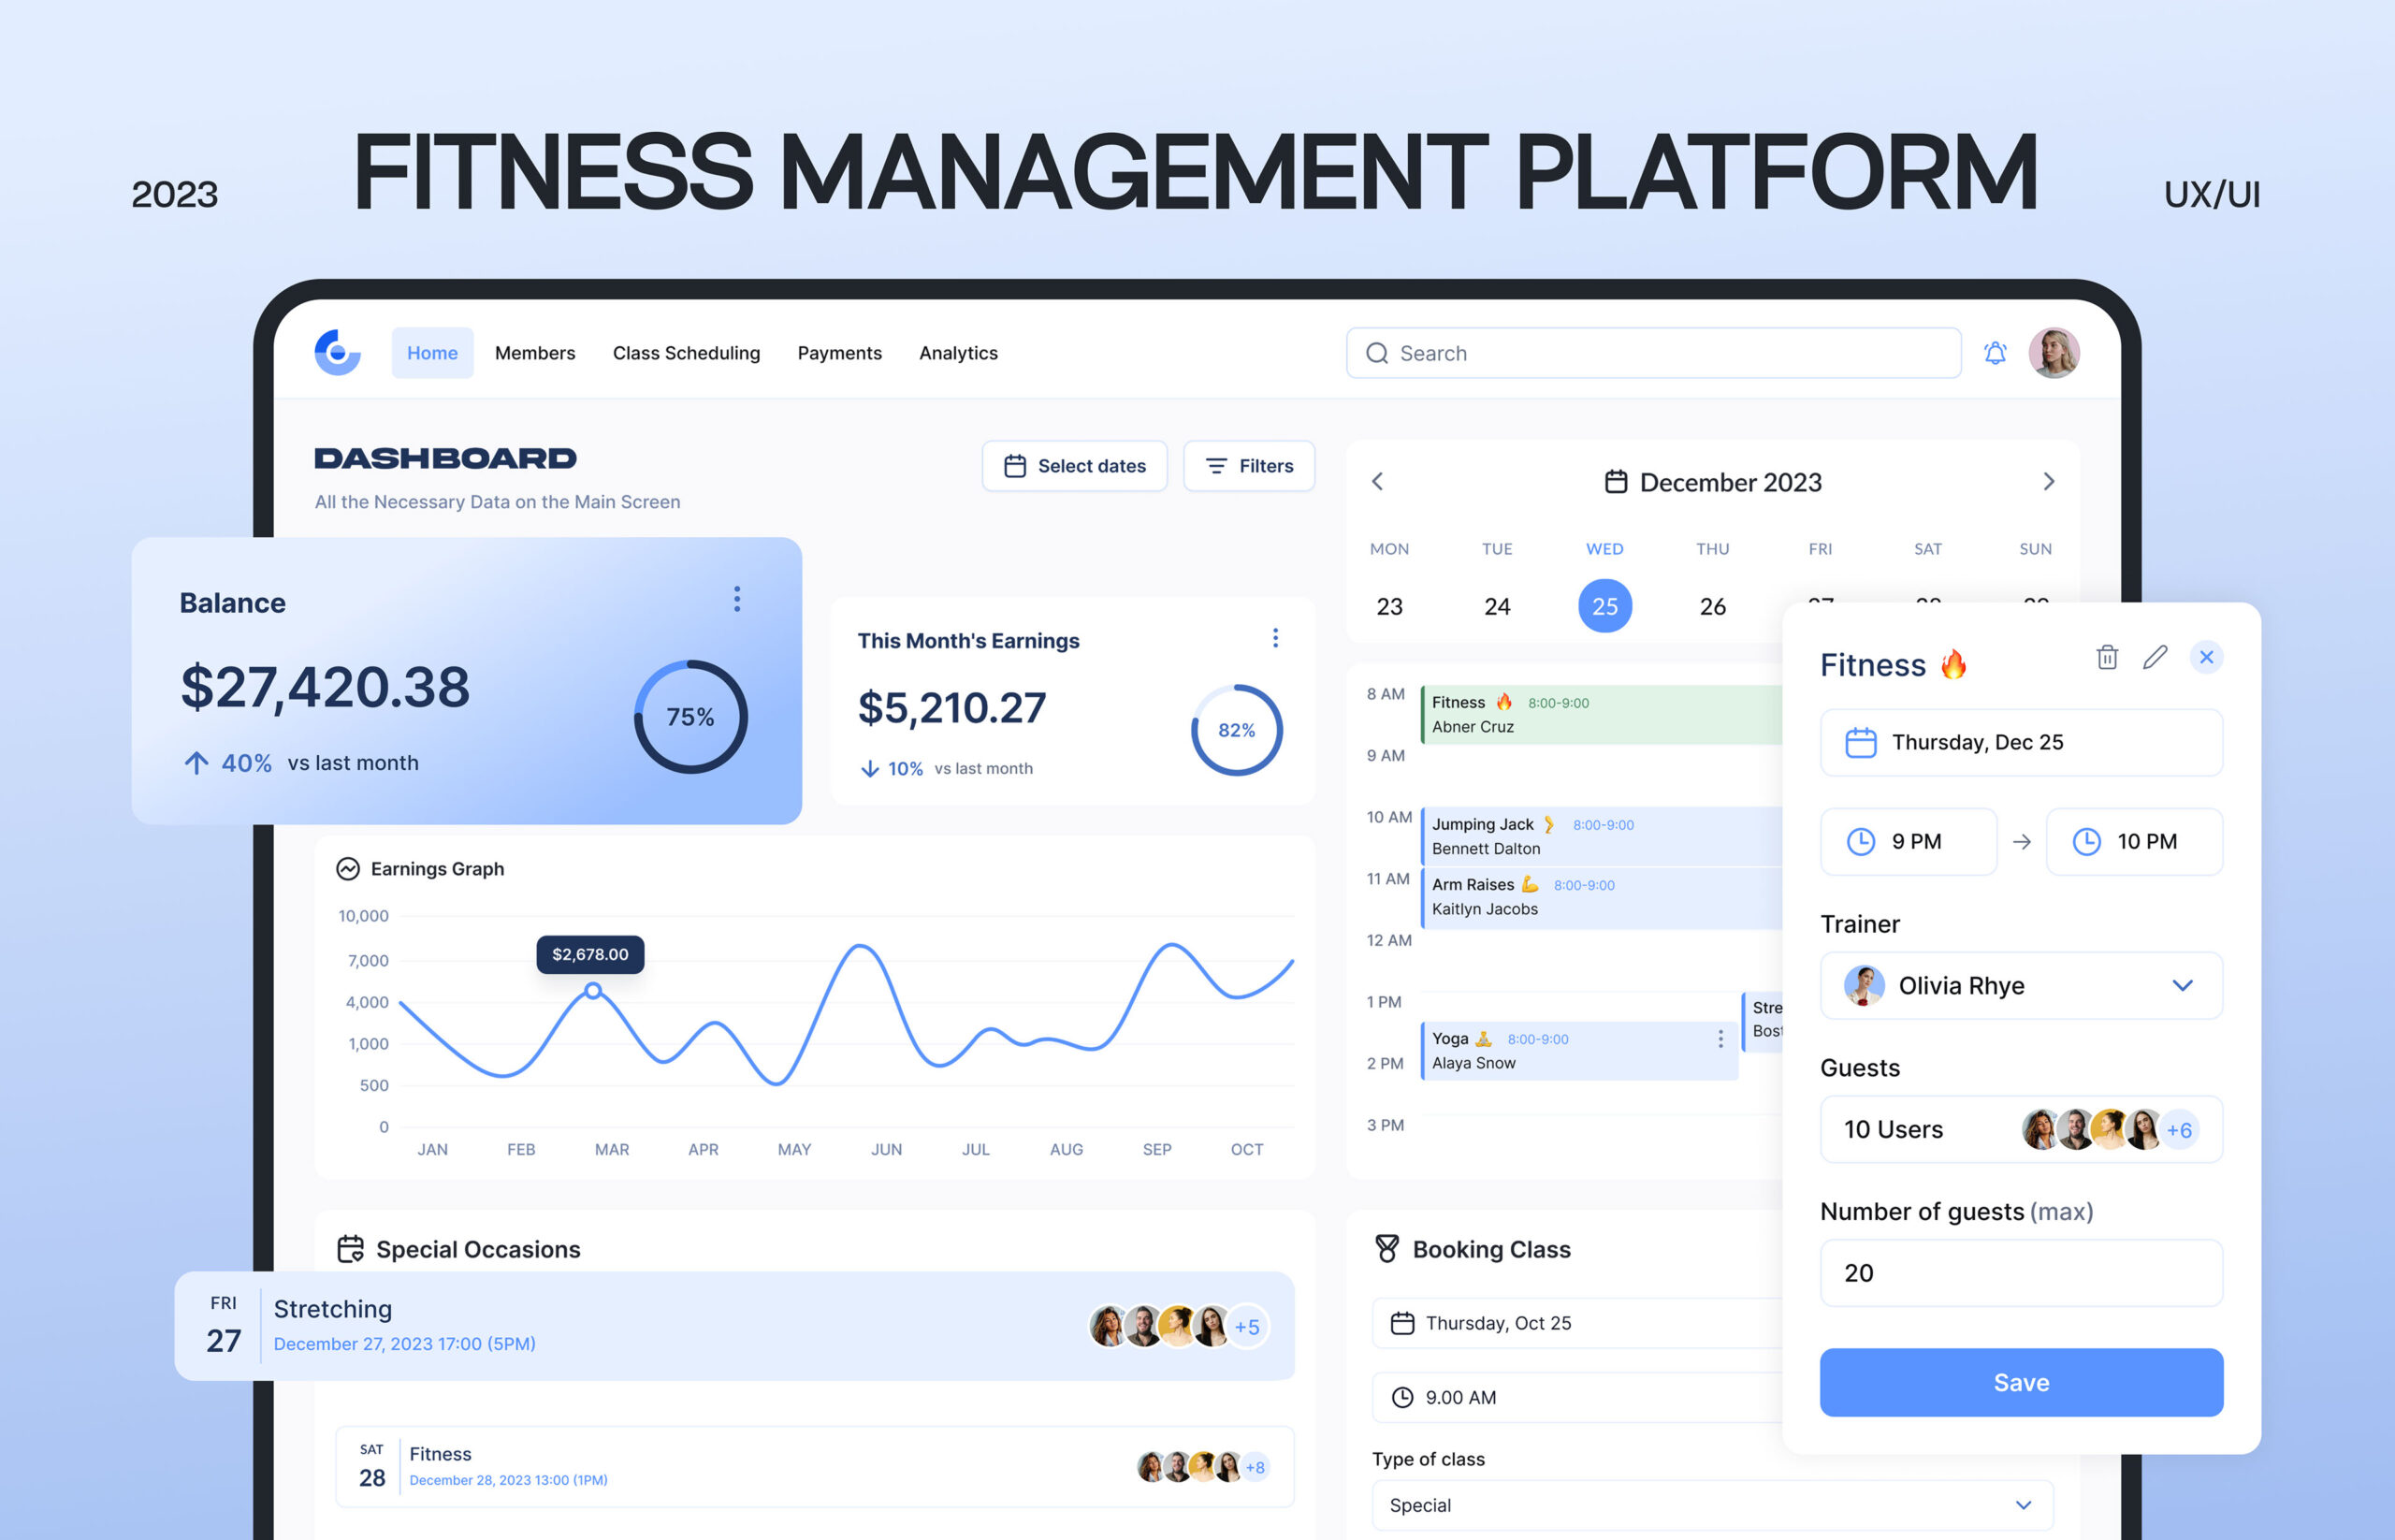The width and height of the screenshot is (2395, 1540).
Task: Click the Booking Class medal icon
Action: pyautogui.click(x=1387, y=1249)
